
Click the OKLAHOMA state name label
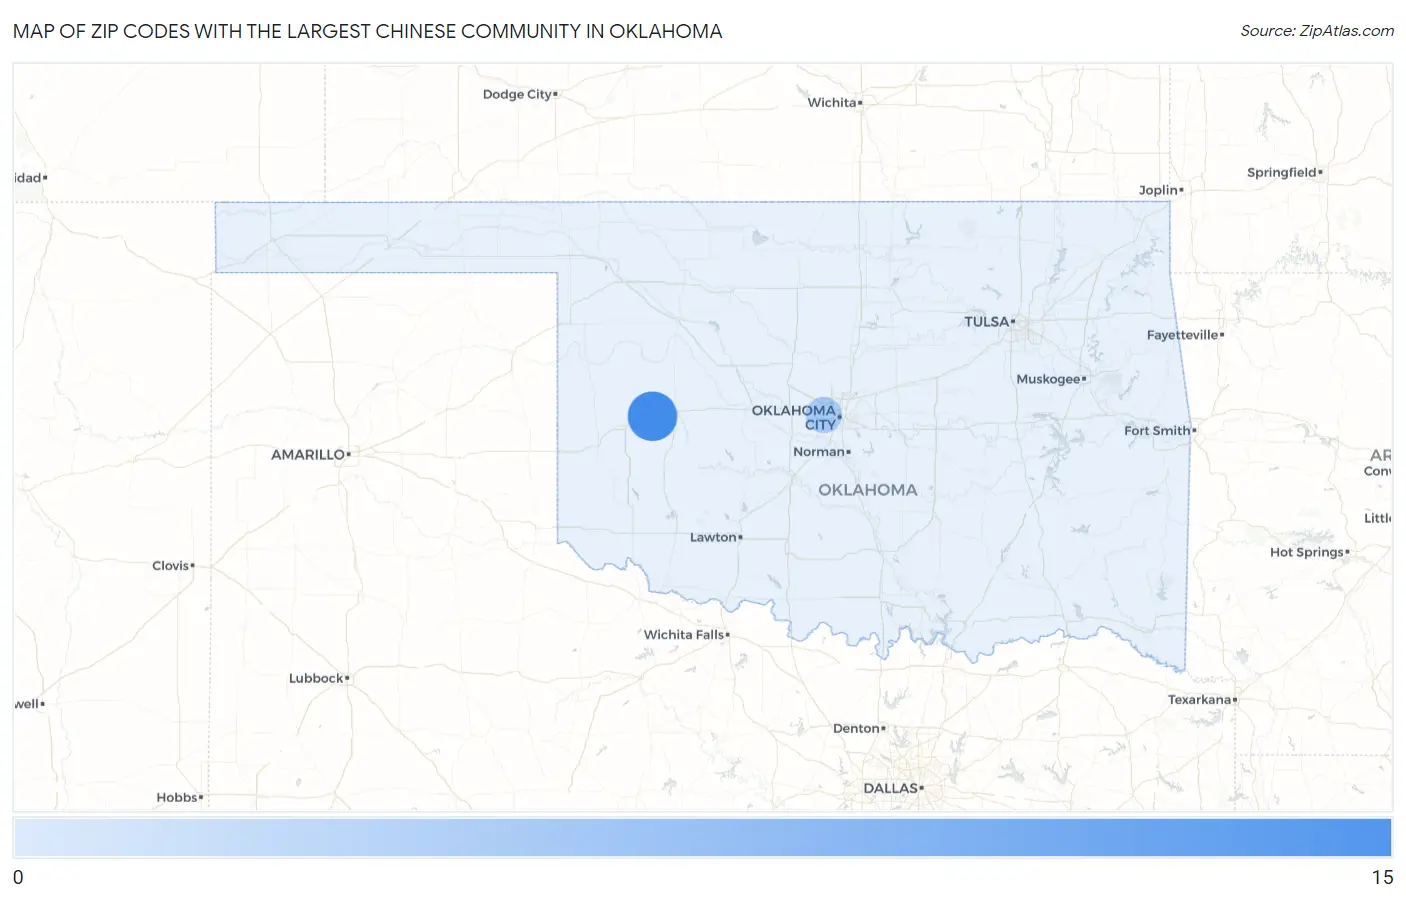tap(868, 490)
